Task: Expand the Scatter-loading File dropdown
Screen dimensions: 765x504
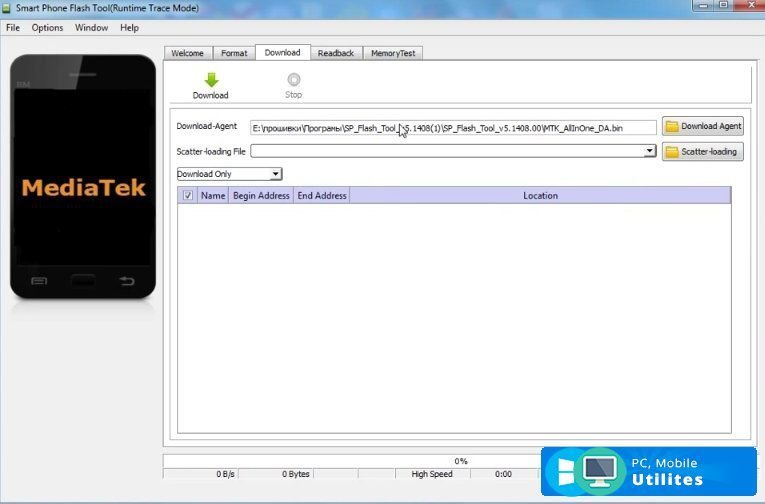Action: (x=649, y=151)
